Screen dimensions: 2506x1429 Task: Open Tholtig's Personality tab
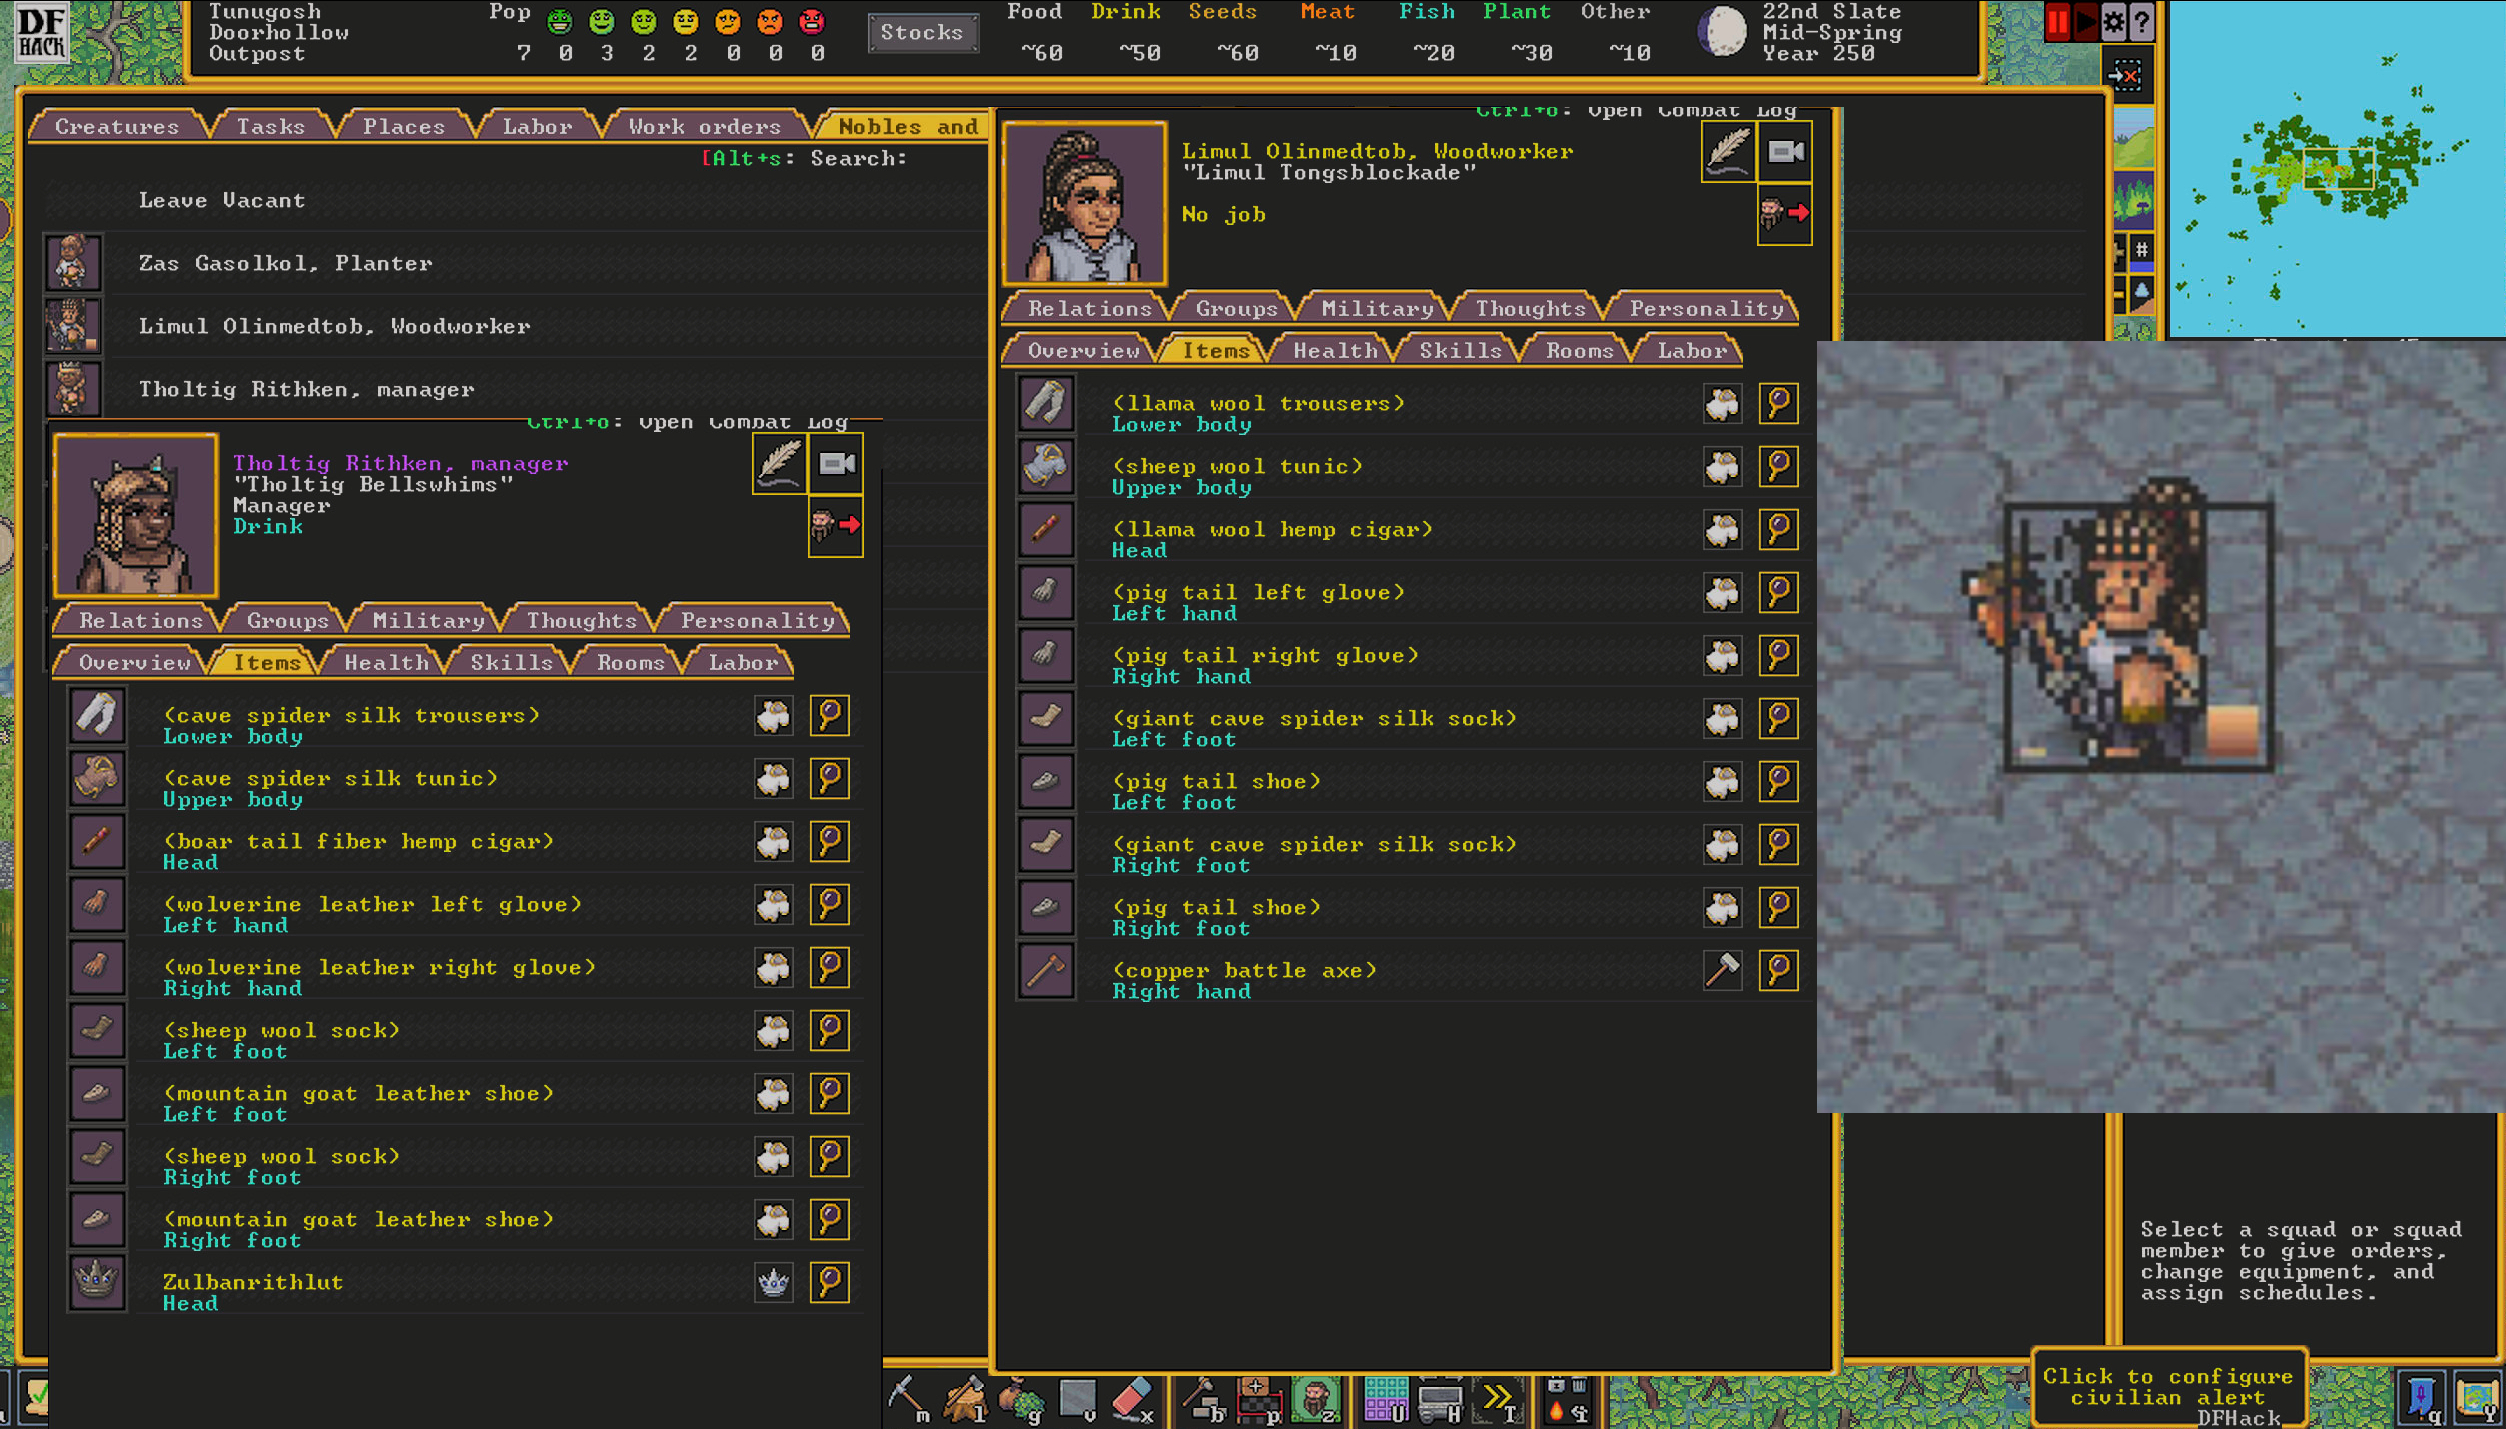pos(757,621)
